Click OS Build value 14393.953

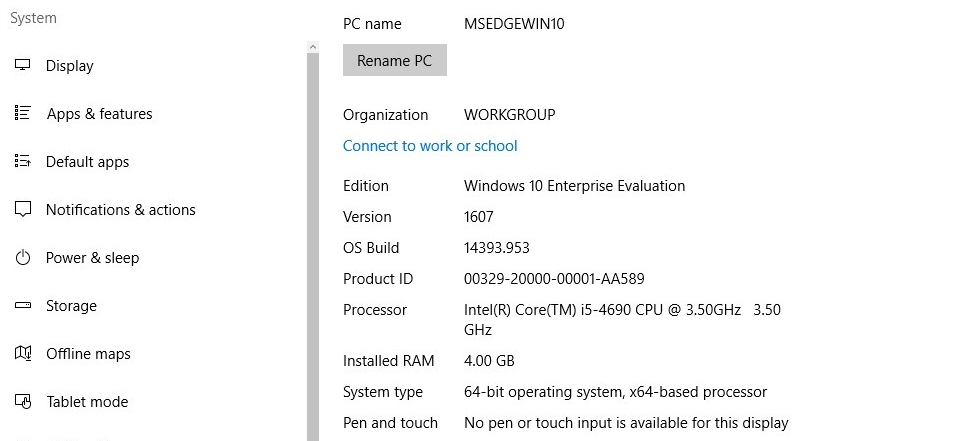[496, 248]
